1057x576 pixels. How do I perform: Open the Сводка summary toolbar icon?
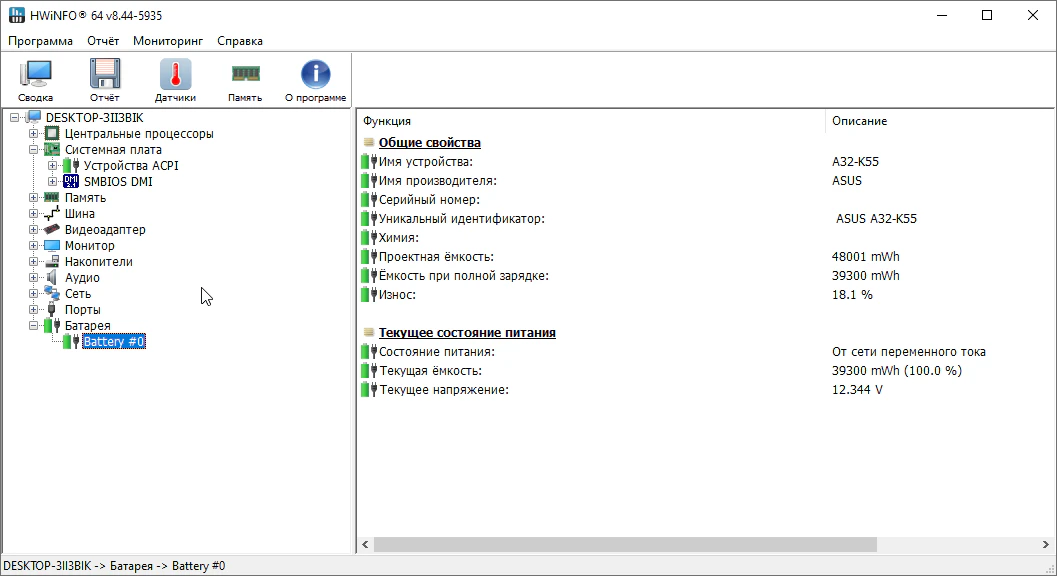pyautogui.click(x=35, y=79)
